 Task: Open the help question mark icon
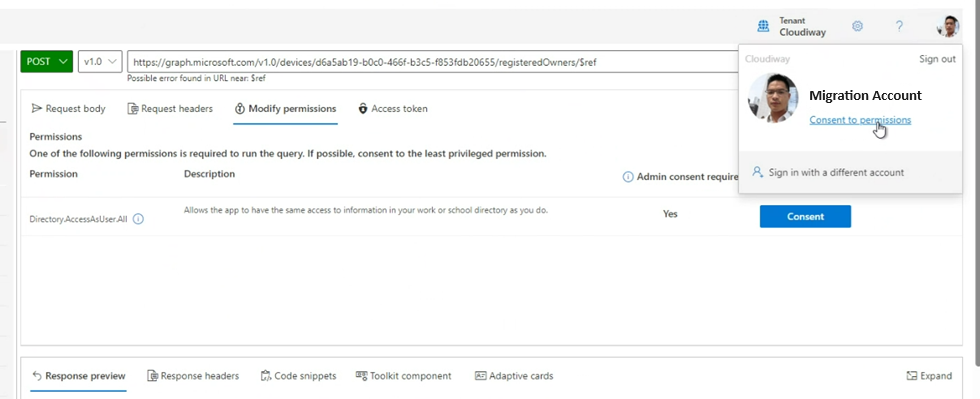899,26
